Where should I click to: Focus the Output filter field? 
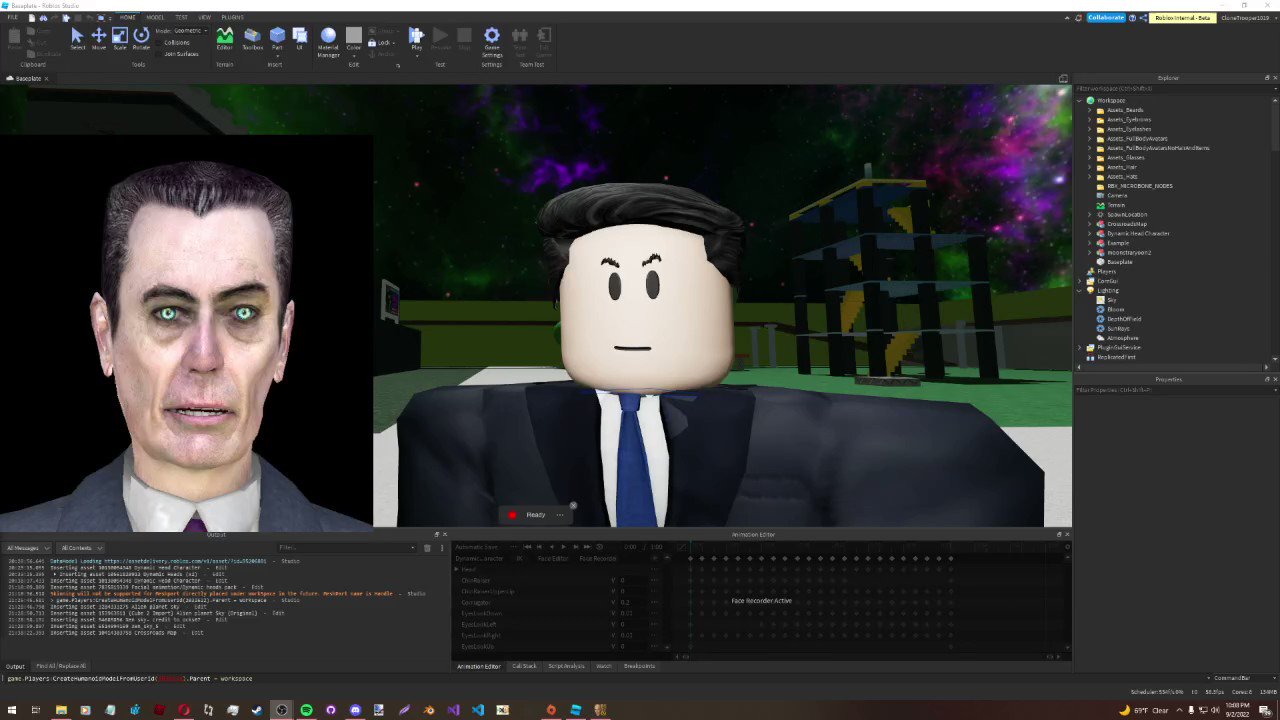346,548
